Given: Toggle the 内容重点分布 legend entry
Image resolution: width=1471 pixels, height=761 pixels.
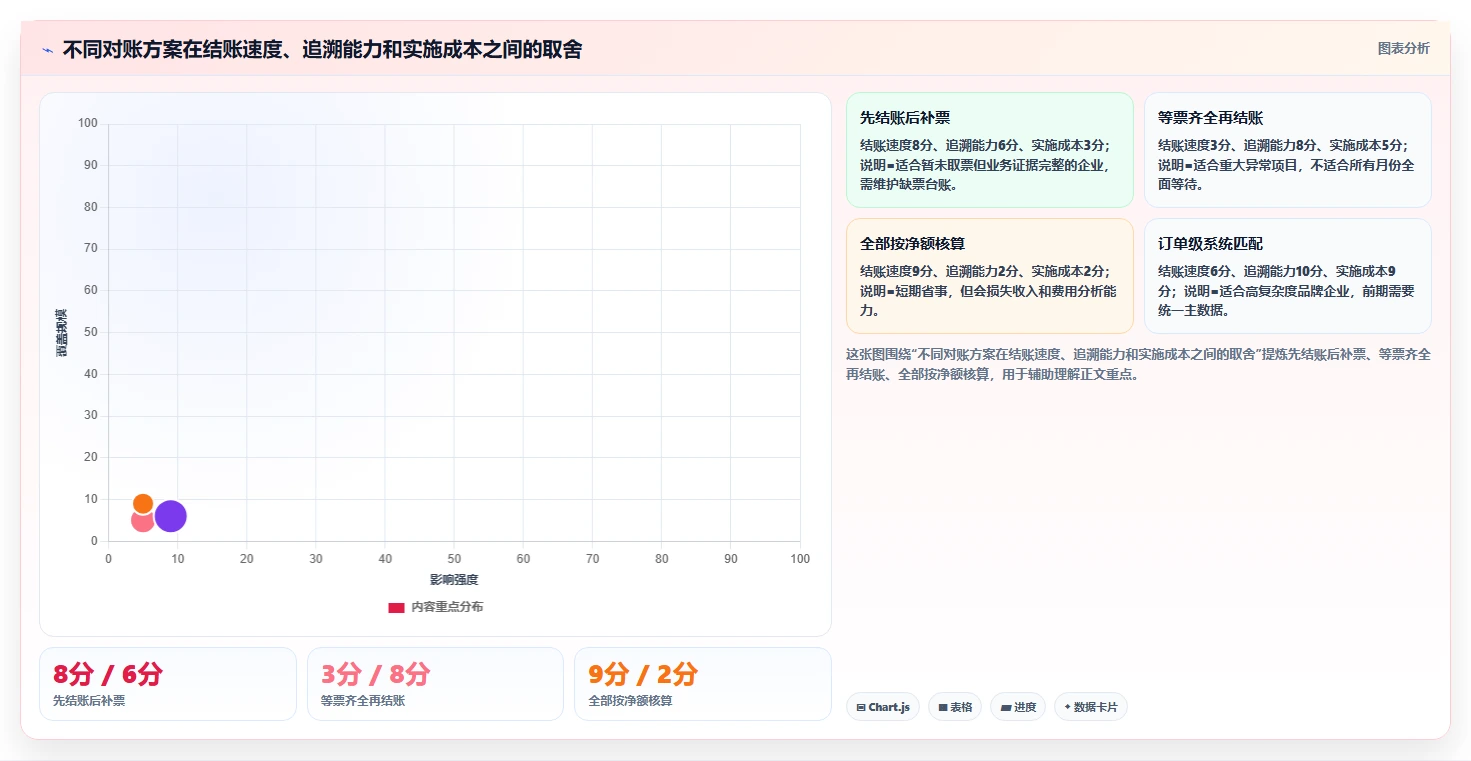Looking at the screenshot, I should pyautogui.click(x=435, y=607).
